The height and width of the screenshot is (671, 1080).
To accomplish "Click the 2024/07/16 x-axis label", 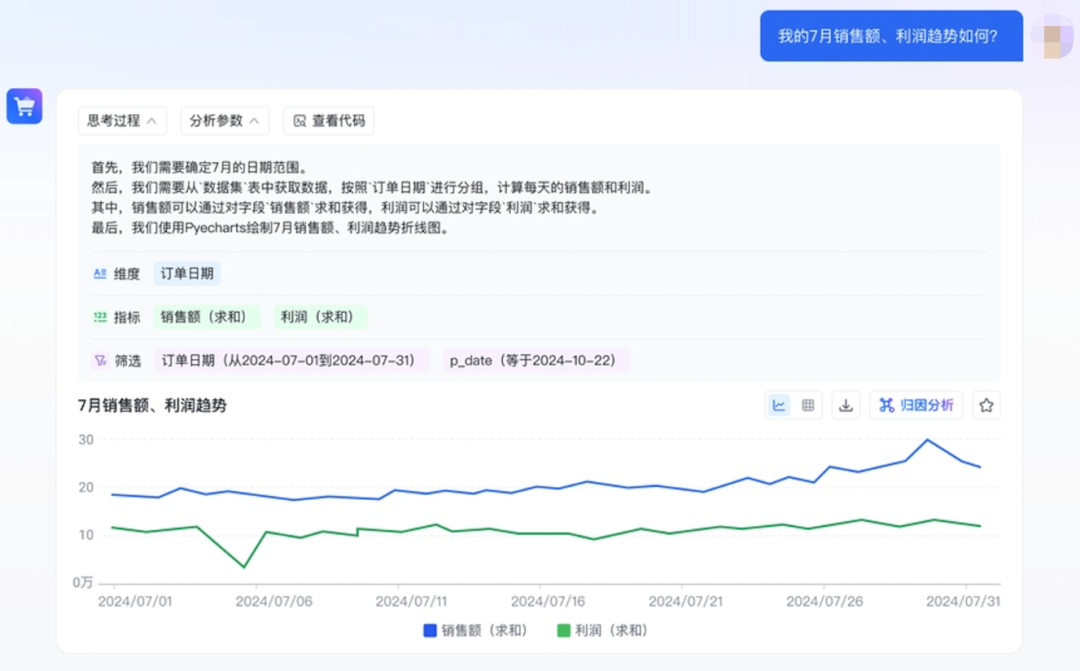I will tap(548, 601).
